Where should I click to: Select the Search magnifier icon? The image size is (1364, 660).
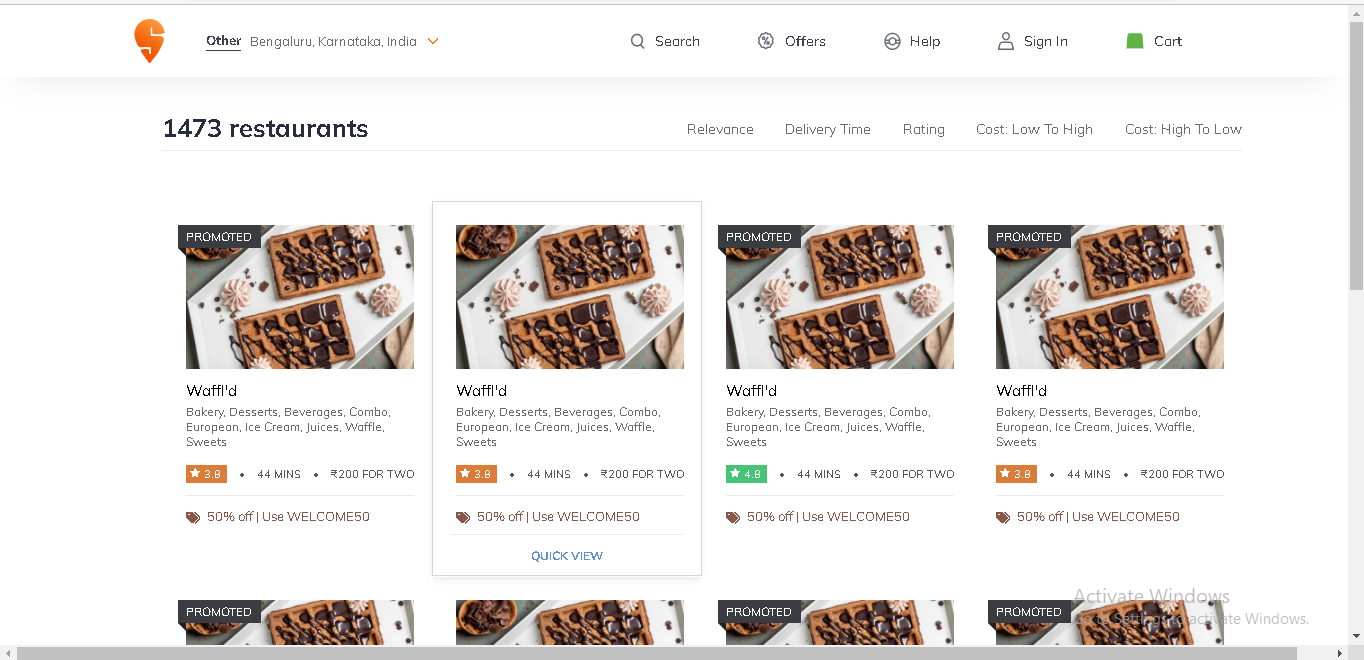click(638, 41)
